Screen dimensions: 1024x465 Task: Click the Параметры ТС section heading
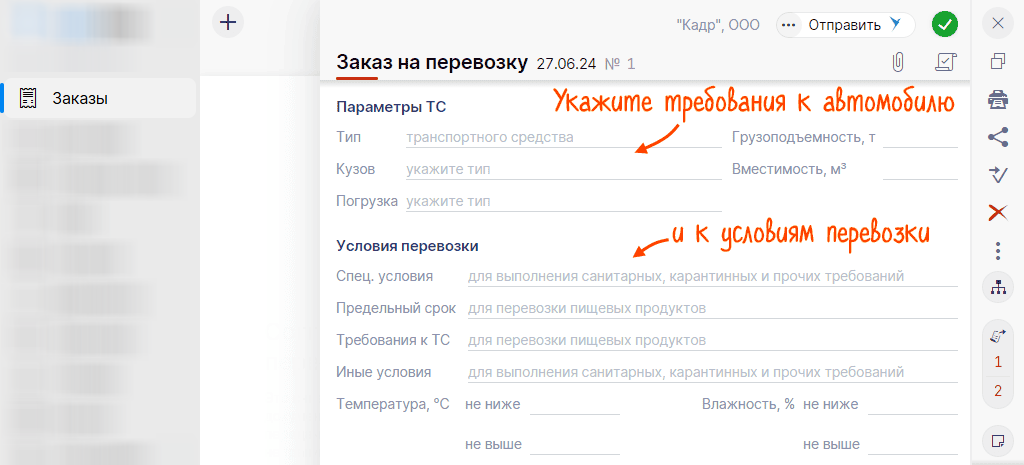tap(391, 107)
